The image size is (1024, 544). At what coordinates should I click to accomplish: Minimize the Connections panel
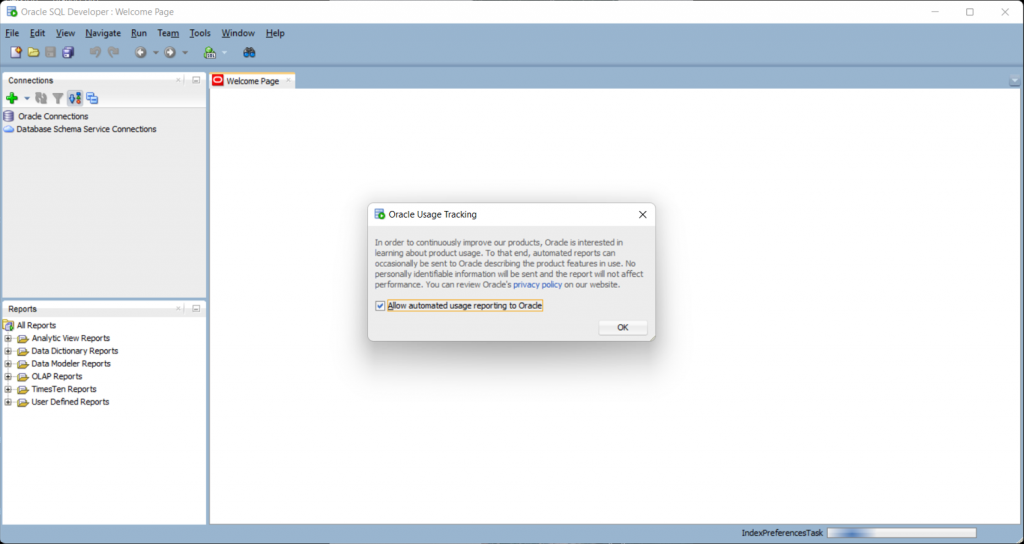(x=196, y=80)
